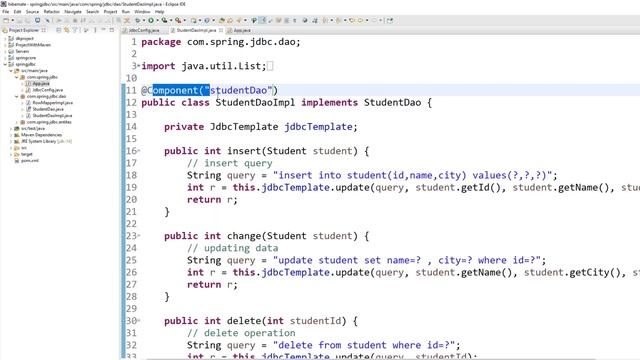Collapse the delete method fold at line 30

tap(139, 320)
